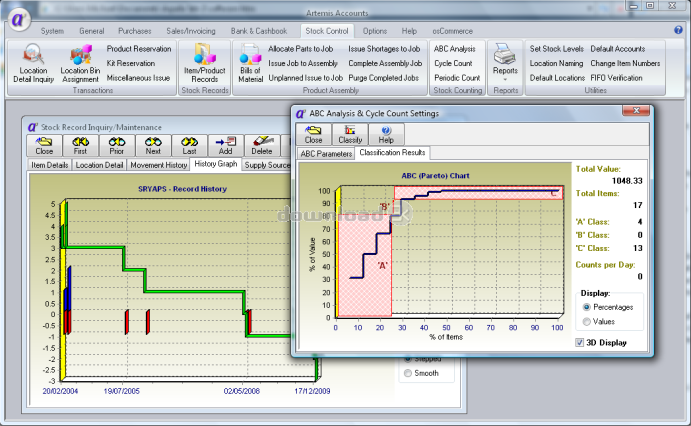Click Product Reservation
The width and height of the screenshot is (691, 426).
click(x=139, y=49)
